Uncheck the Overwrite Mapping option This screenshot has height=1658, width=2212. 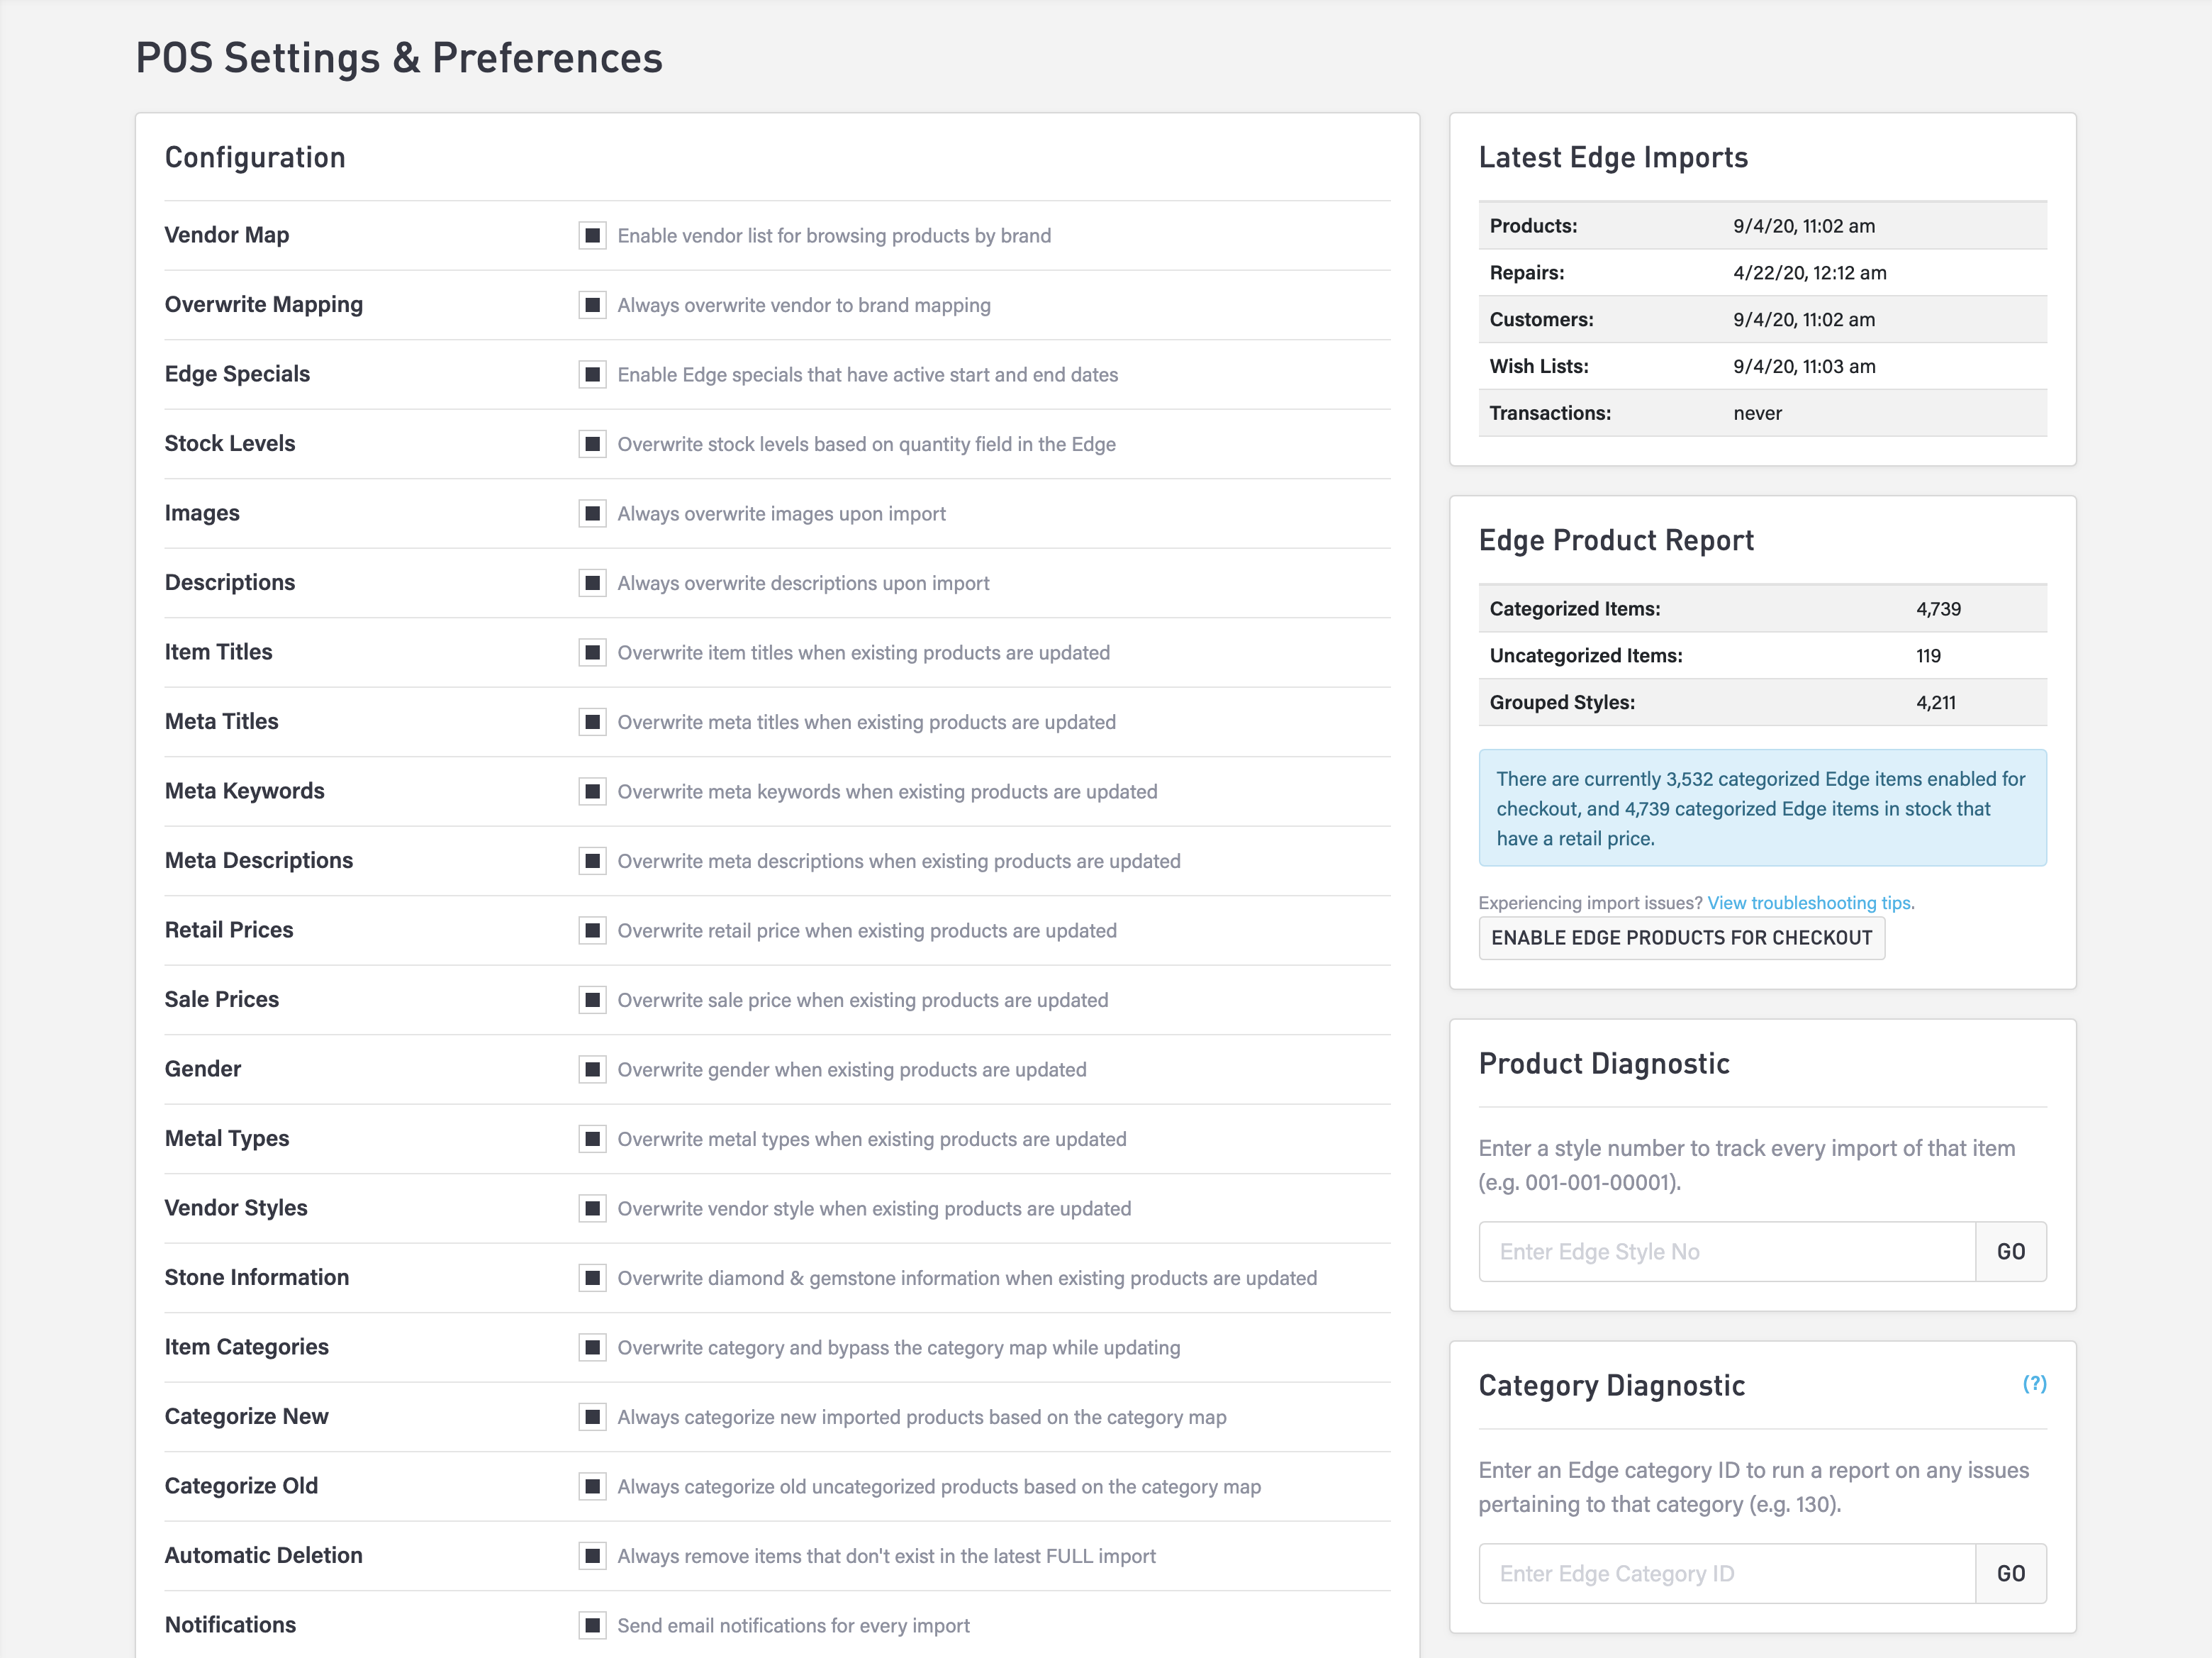(592, 305)
